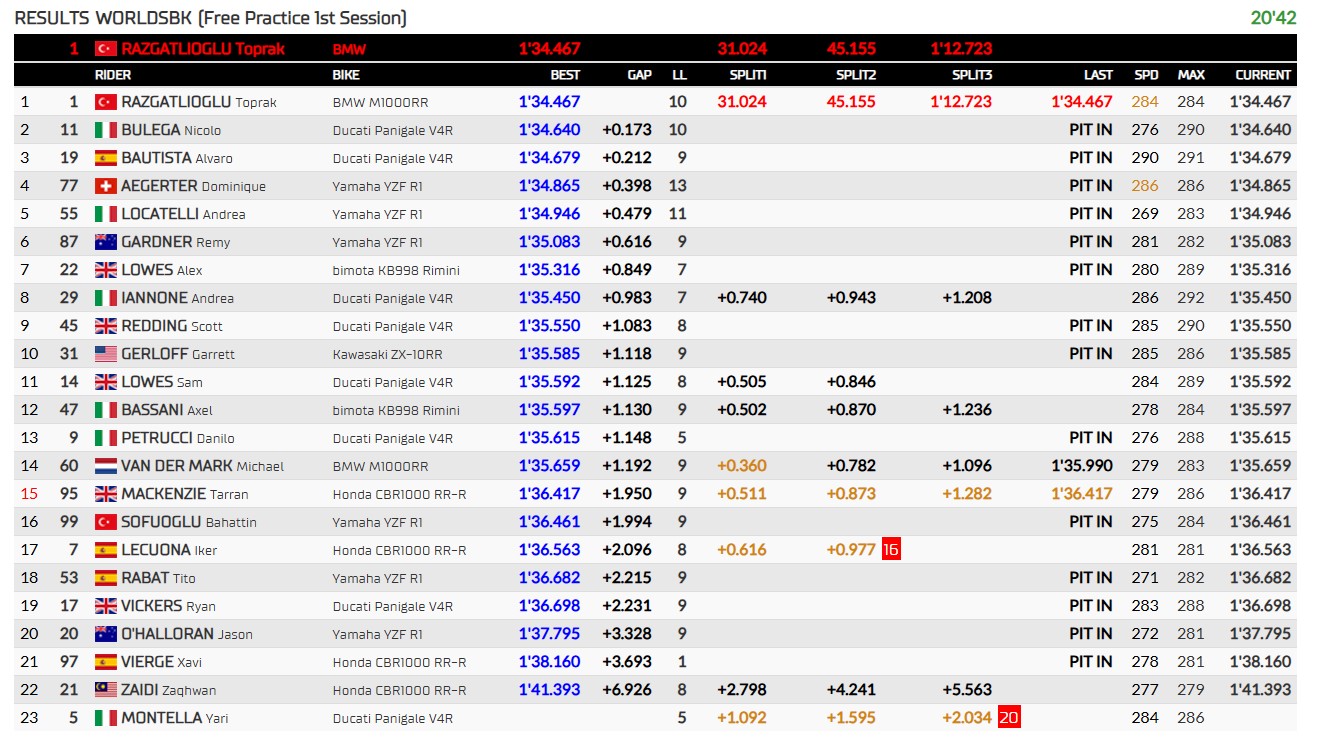This screenshot has height=755, width=1318.
Task: Click gap value +0.398 for AEGERTER
Action: click(x=627, y=185)
